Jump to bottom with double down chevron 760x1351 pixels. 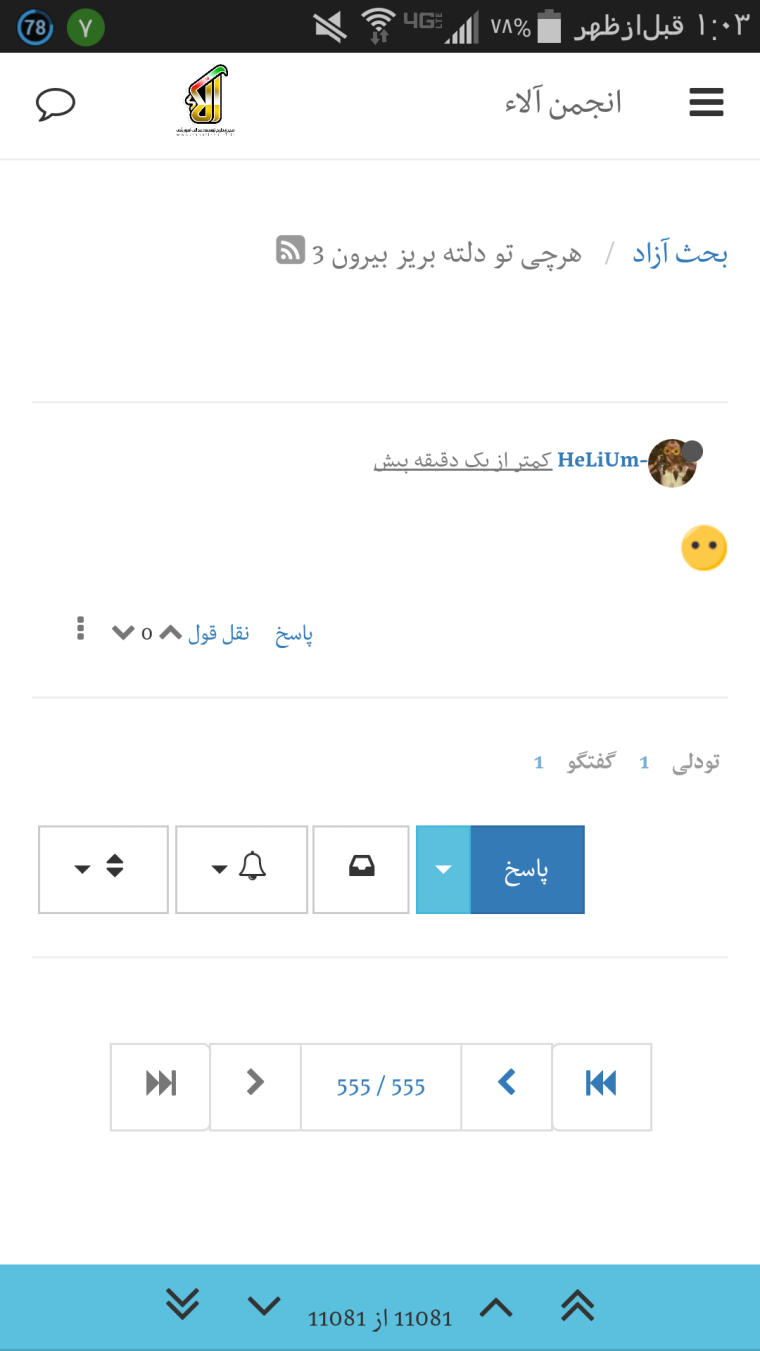point(182,1304)
